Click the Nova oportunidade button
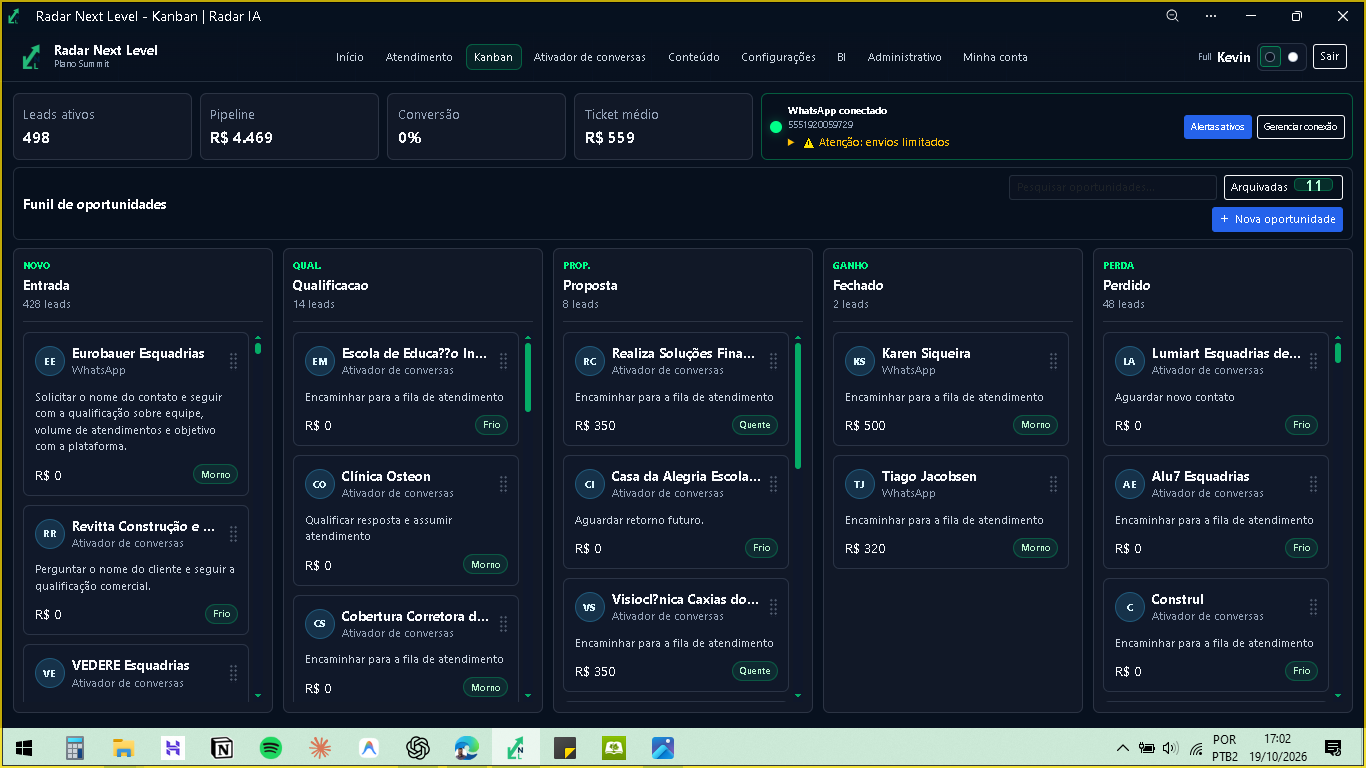 [x=1277, y=219]
